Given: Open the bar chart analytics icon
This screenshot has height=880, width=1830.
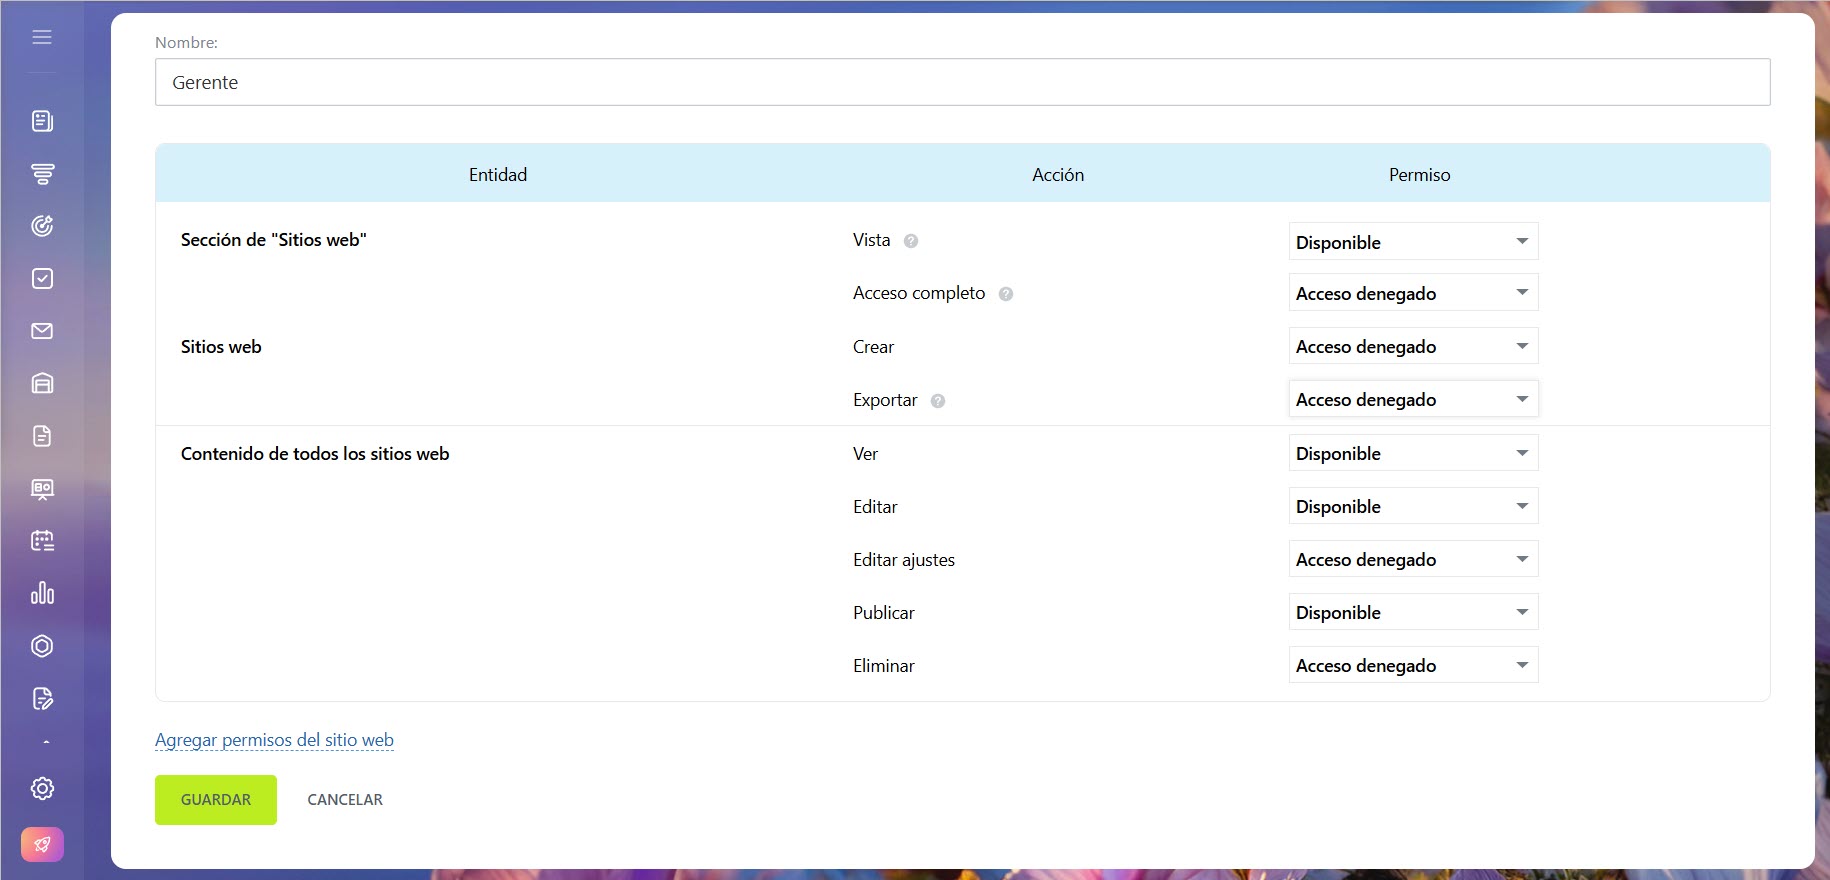Looking at the screenshot, I should pos(42,593).
